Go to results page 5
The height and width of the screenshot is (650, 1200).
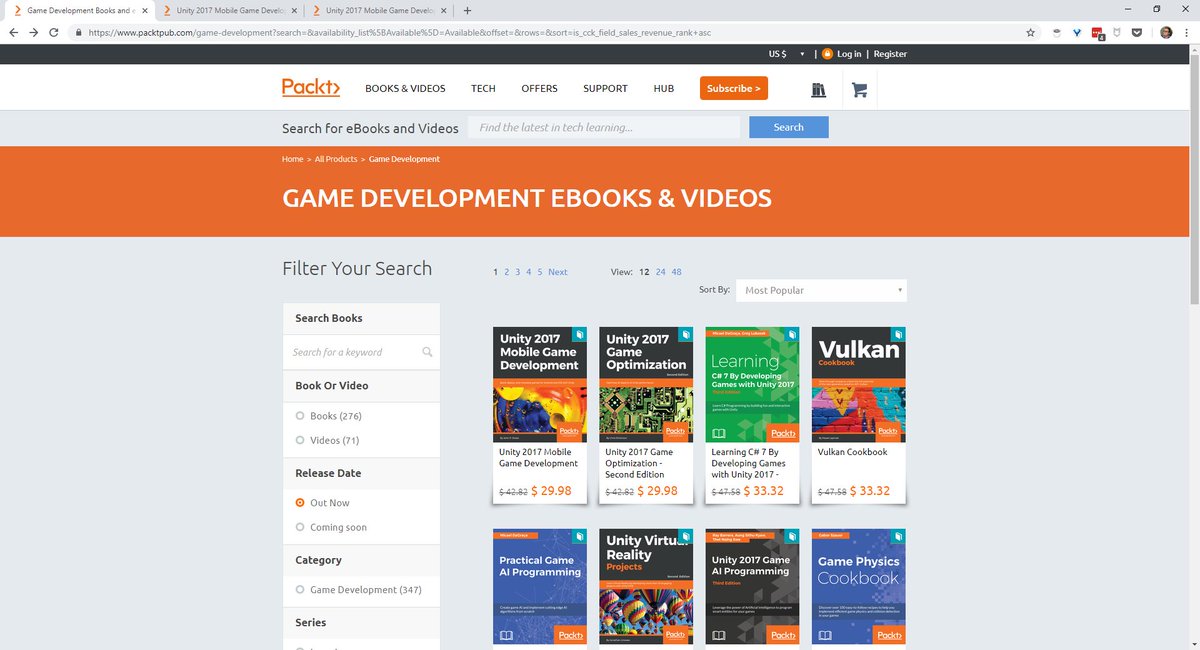tap(540, 272)
